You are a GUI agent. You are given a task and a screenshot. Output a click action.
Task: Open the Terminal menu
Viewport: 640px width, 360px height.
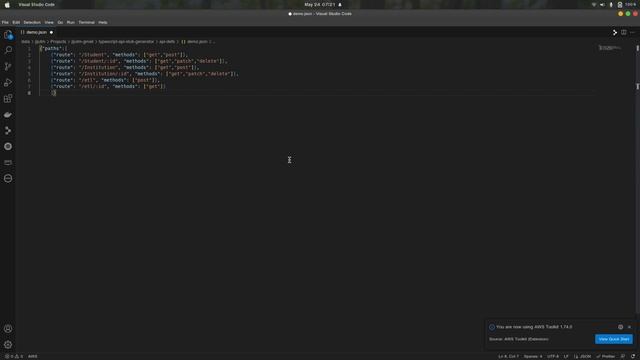pos(87,22)
